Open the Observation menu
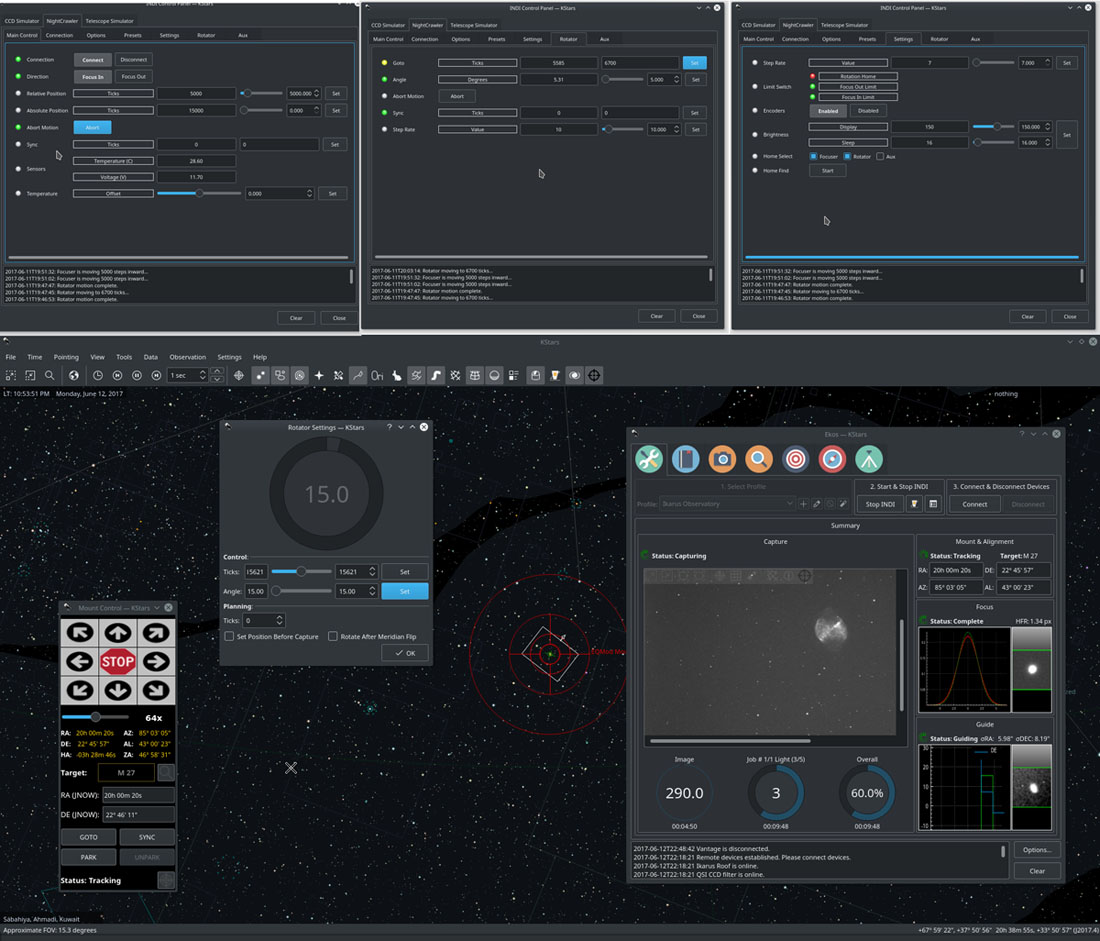The height and width of the screenshot is (941, 1100). (190, 356)
